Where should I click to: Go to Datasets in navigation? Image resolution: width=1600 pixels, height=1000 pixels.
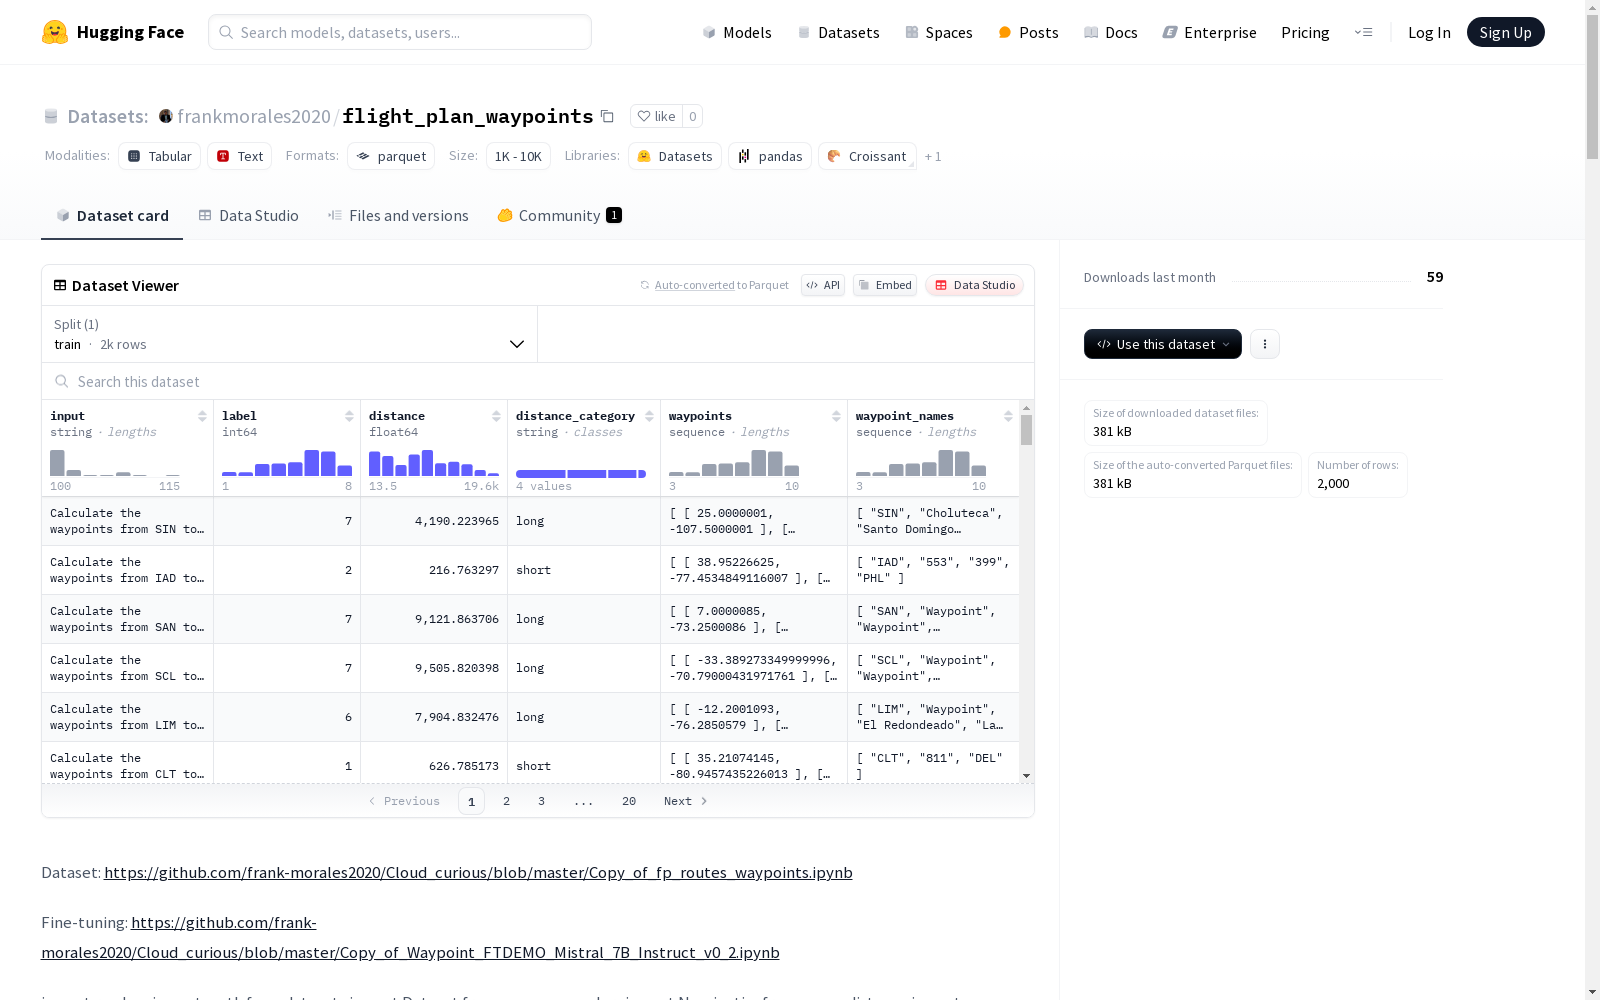838,32
